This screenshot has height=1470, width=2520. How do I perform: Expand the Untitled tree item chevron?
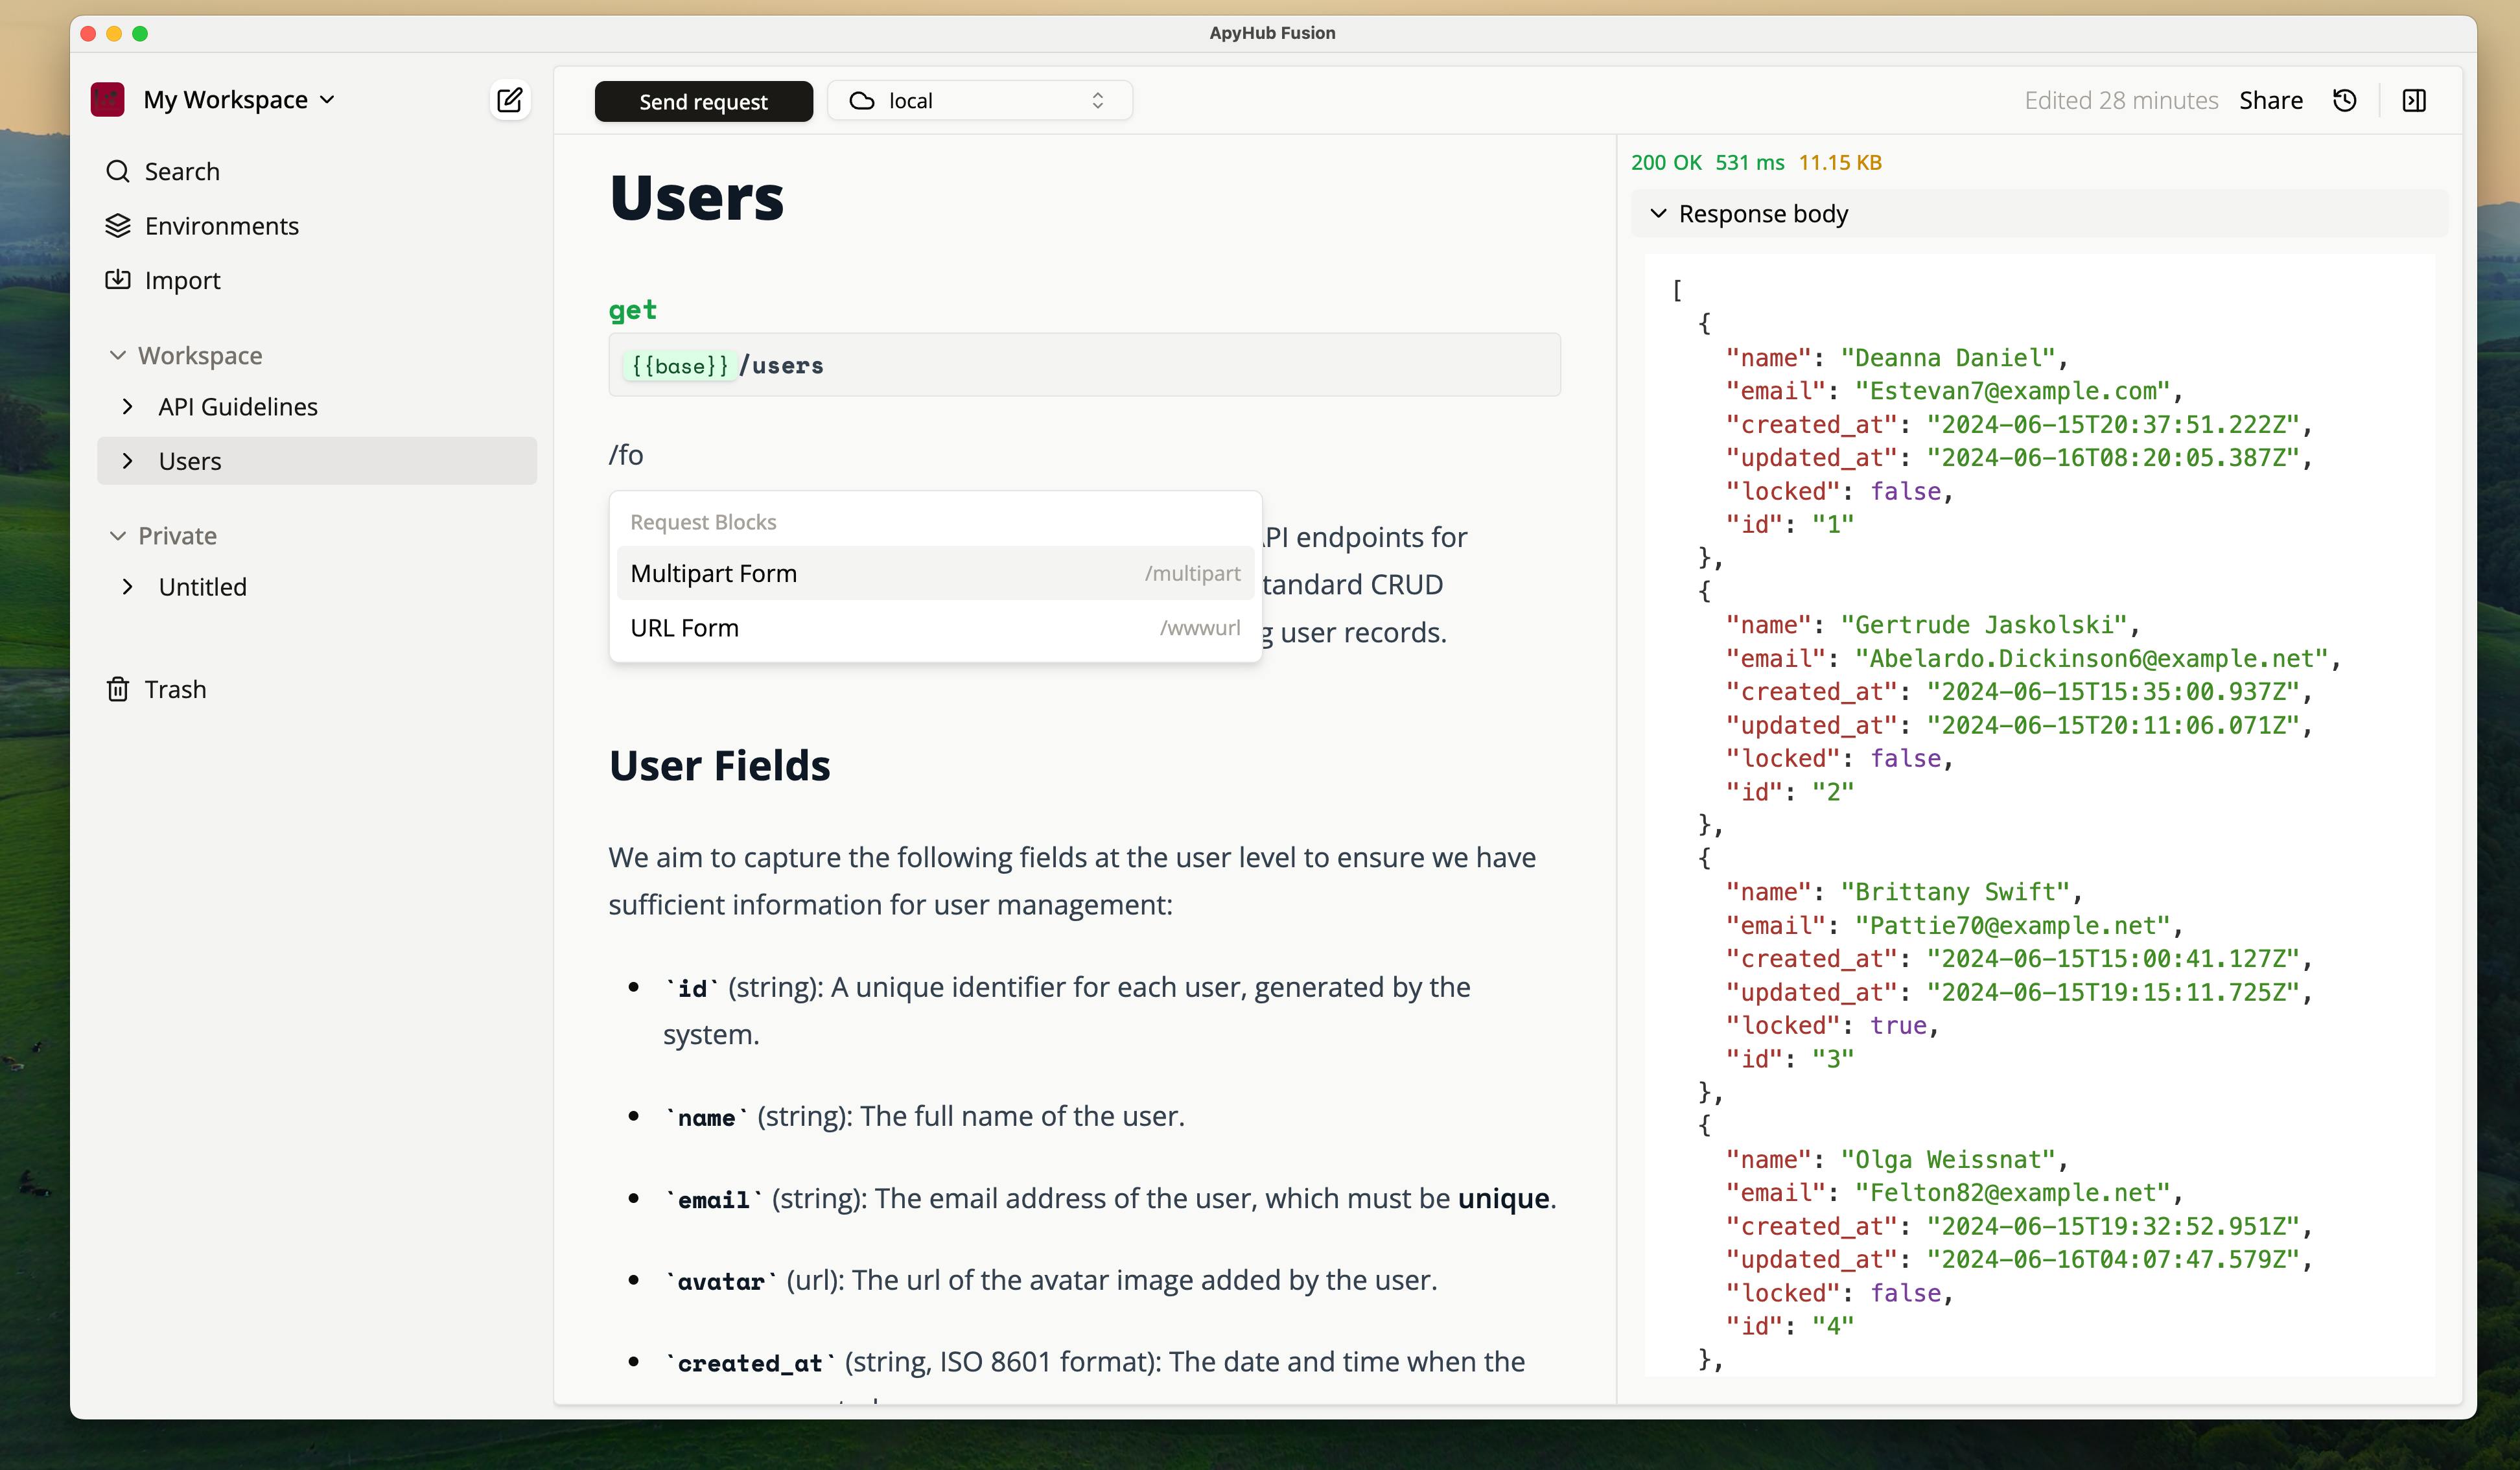pyautogui.click(x=127, y=587)
